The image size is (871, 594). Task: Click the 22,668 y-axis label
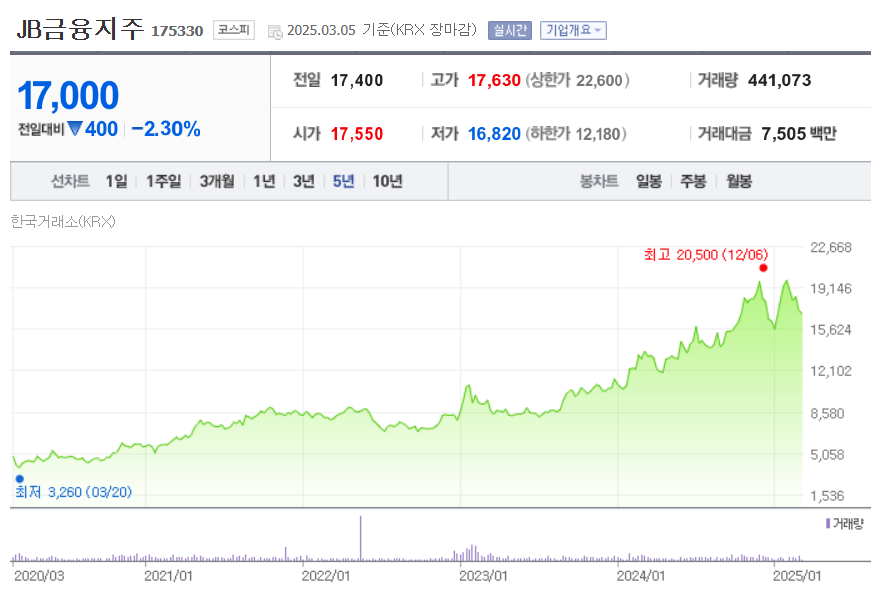point(830,247)
